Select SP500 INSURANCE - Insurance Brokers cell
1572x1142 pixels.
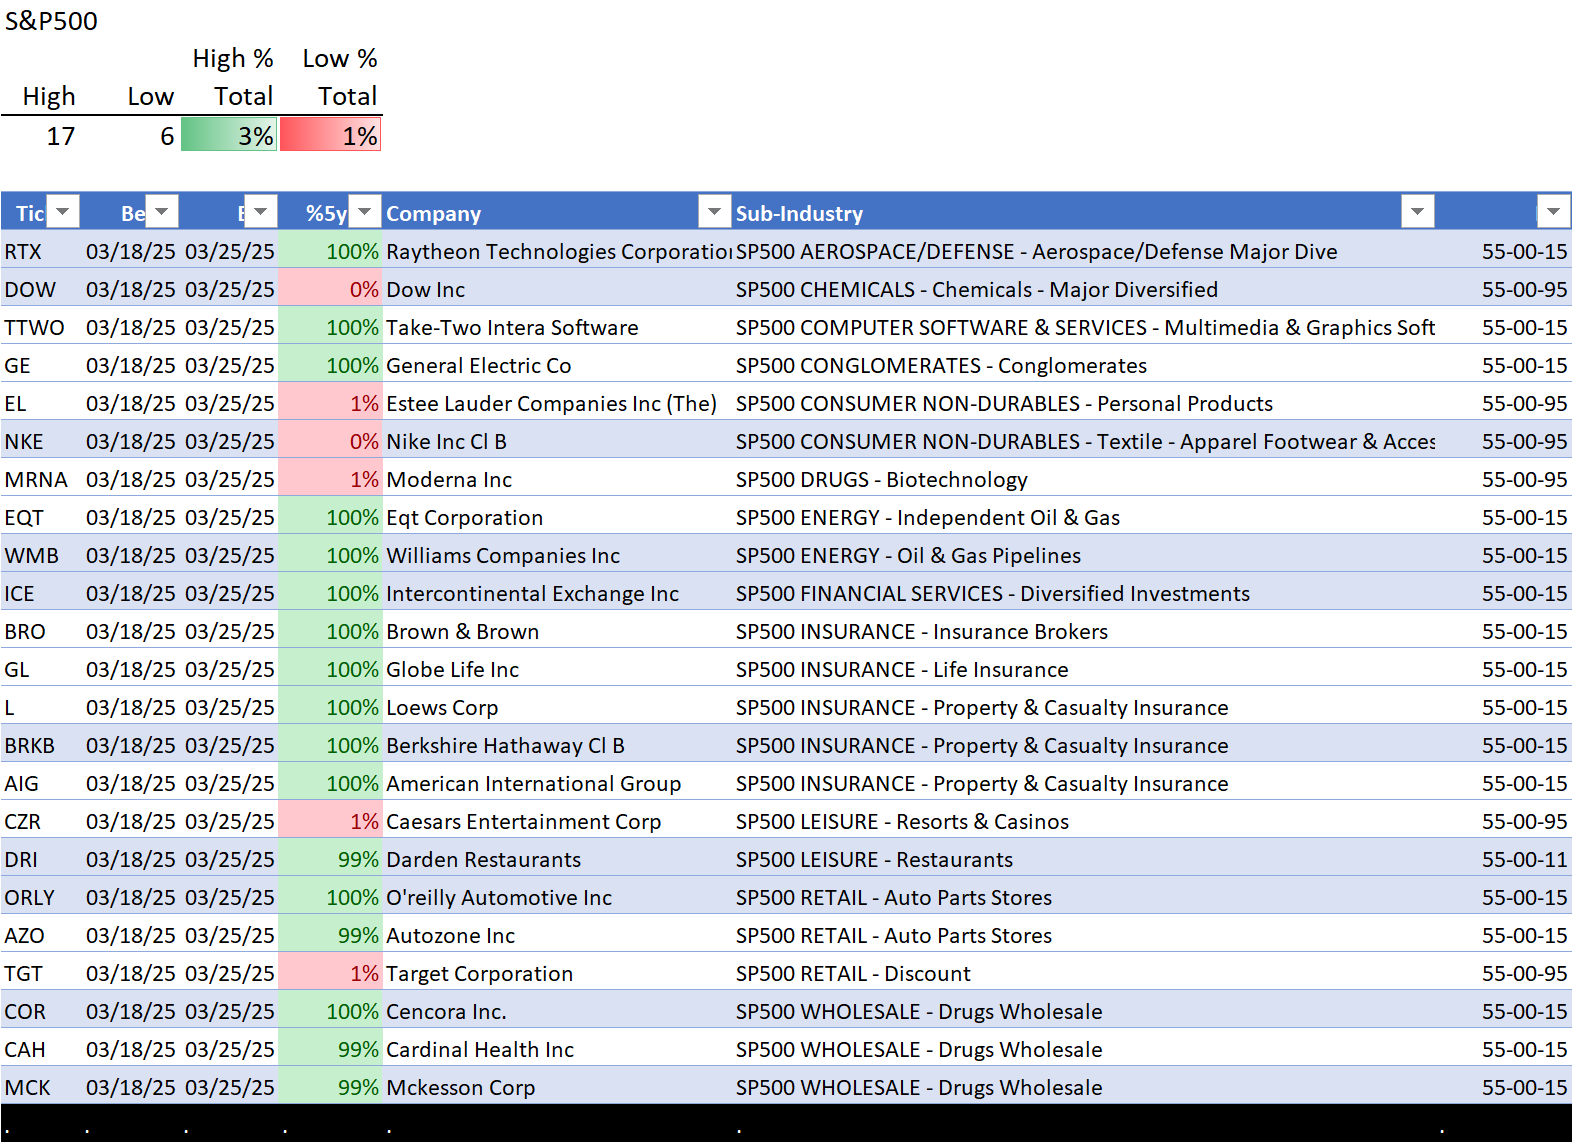(x=1085, y=631)
